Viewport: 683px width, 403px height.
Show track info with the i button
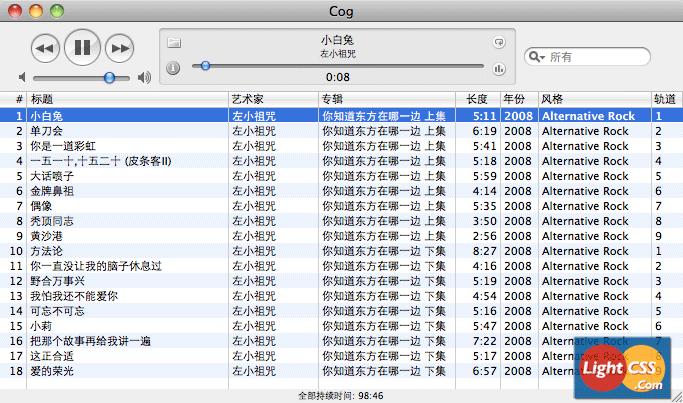click(173, 68)
